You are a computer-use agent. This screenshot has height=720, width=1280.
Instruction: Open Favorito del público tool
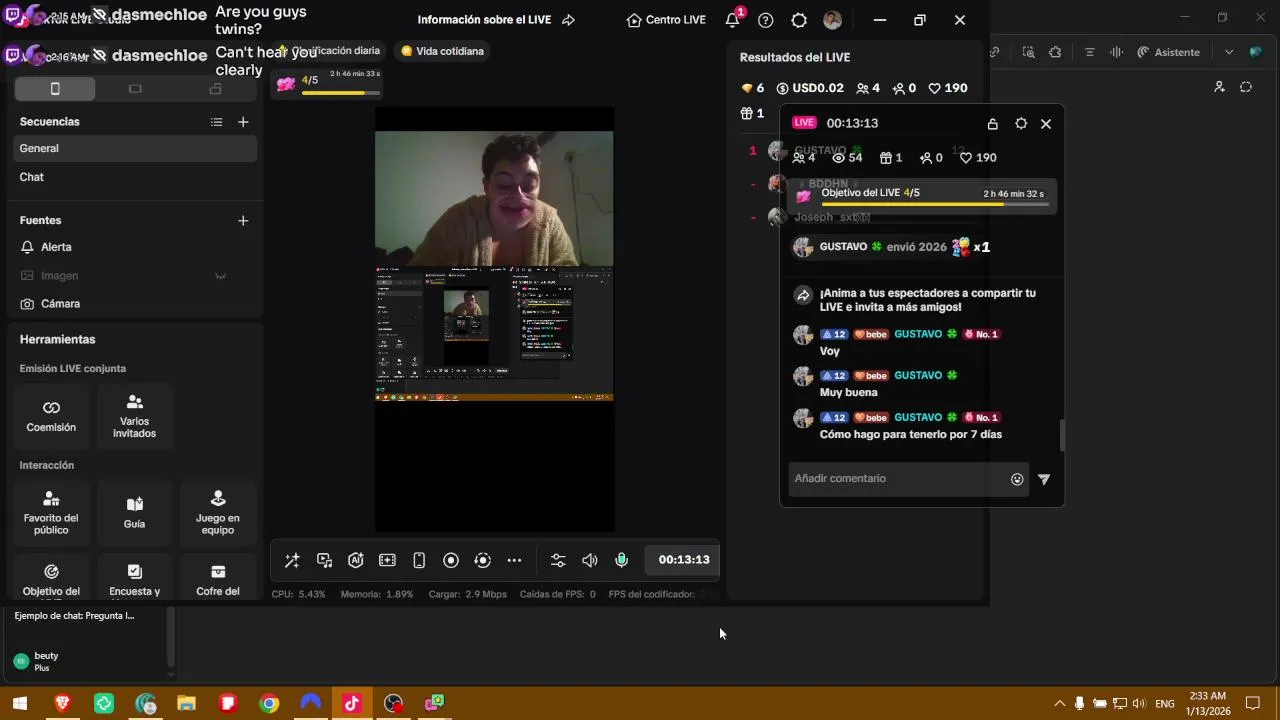51,512
